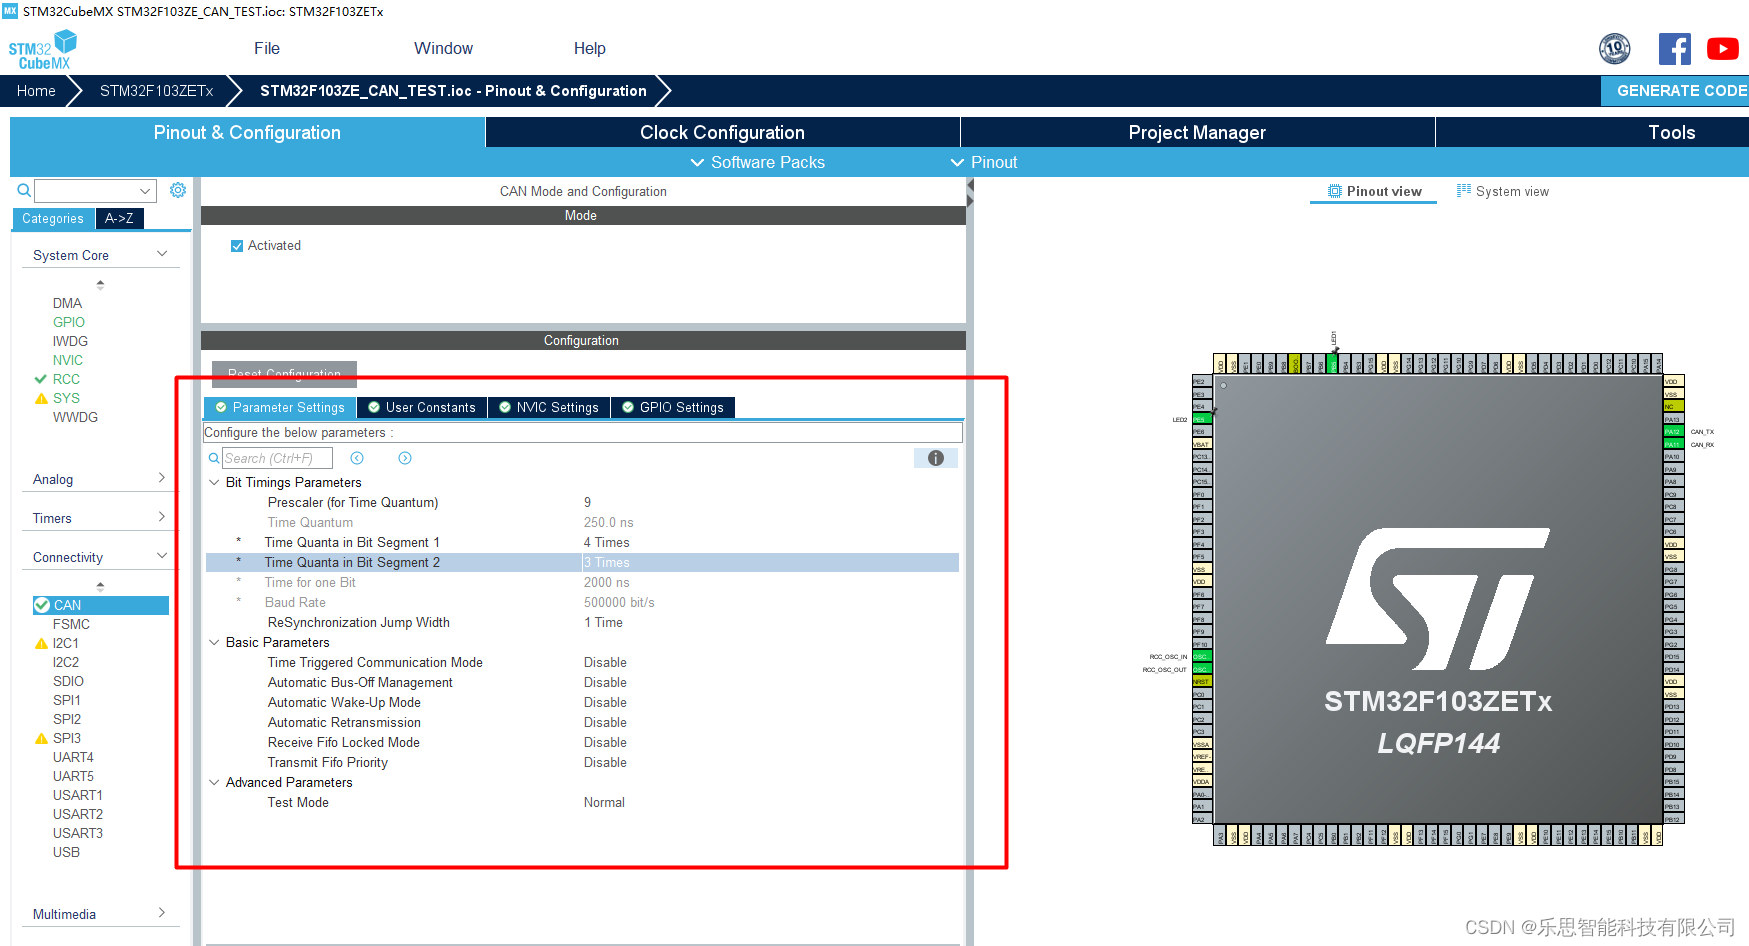Expand the Timers category
Screen dimensions: 1749x946
(x=162, y=517)
